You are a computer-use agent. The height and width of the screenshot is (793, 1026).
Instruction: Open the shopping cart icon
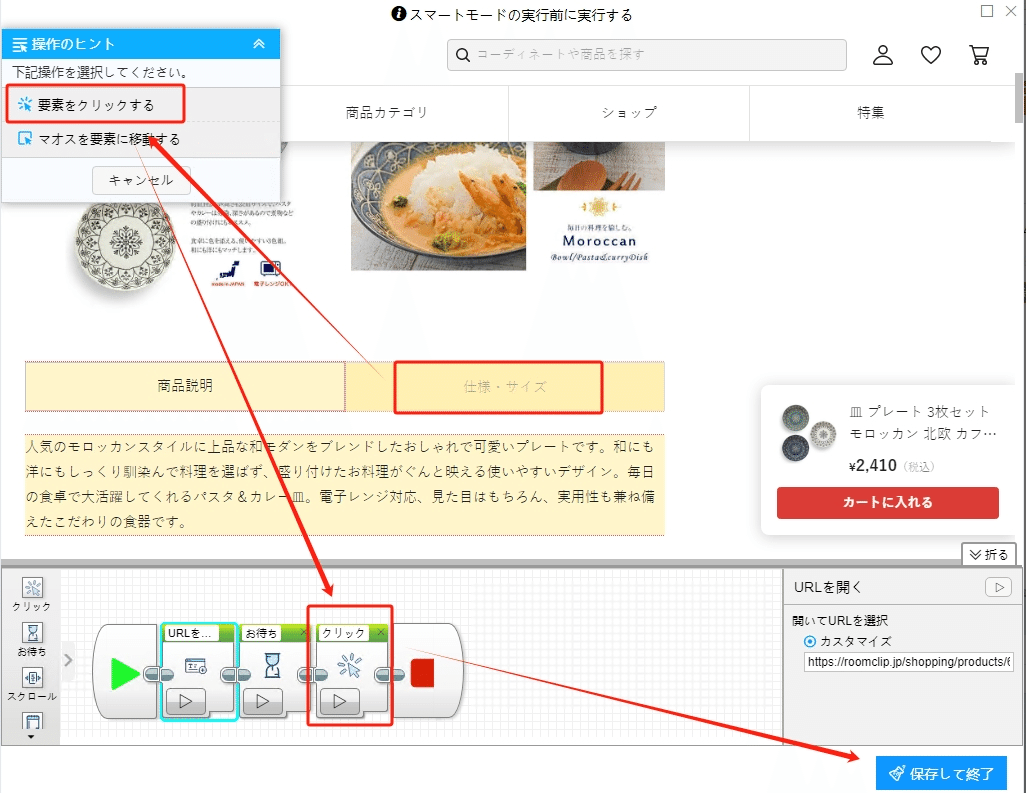979,55
